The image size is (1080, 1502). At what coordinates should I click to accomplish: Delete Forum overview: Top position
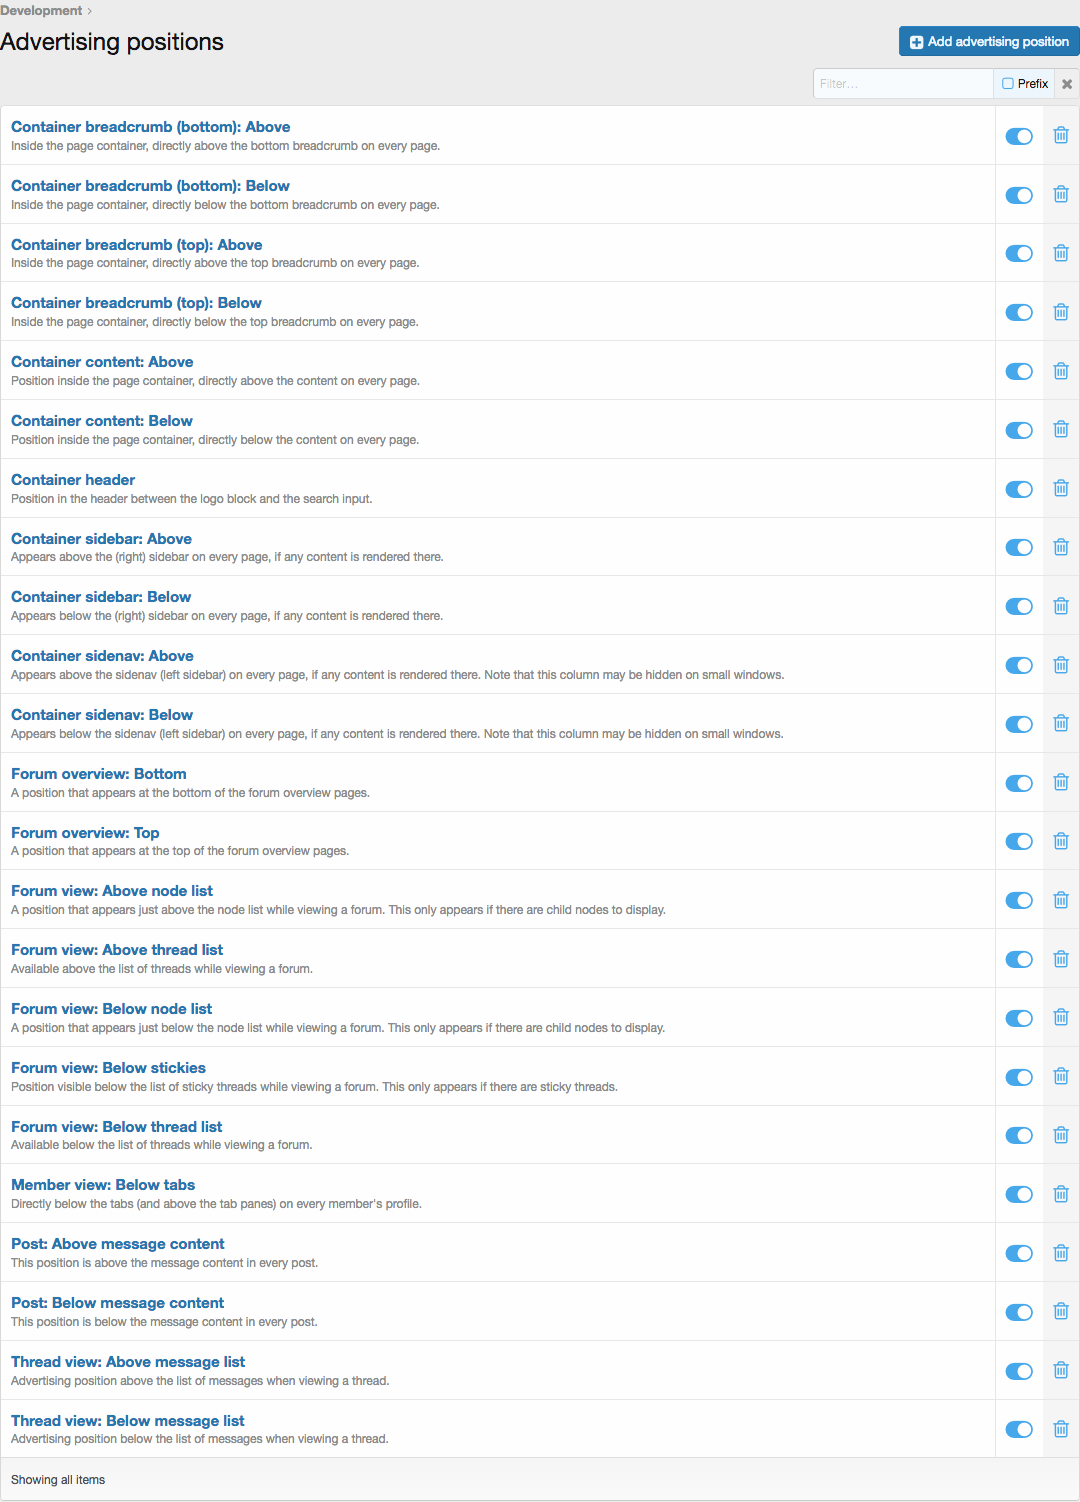tap(1061, 841)
